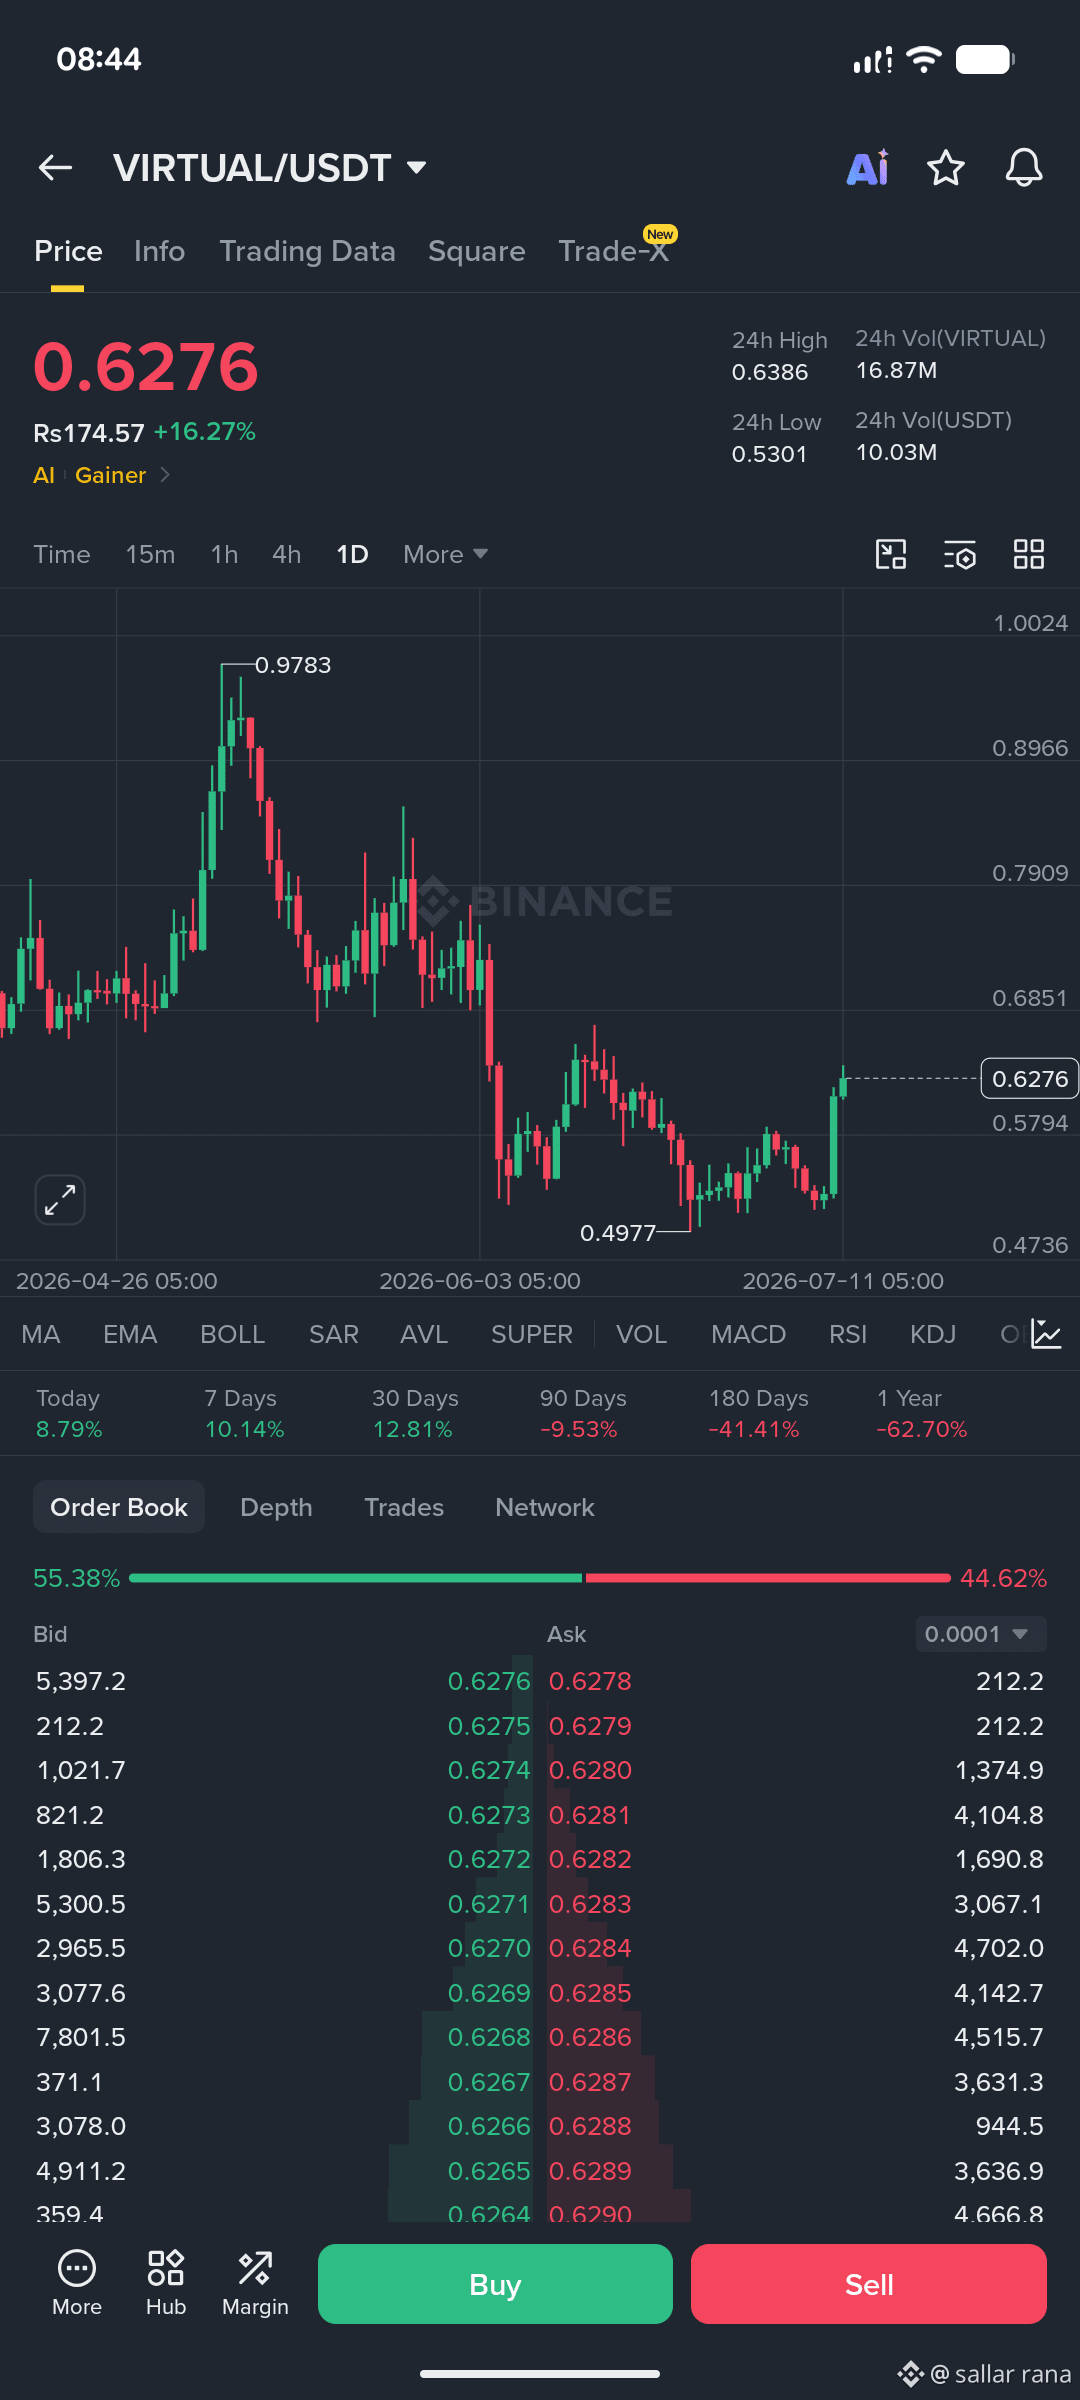Select the 1D interval
This screenshot has height=2400, width=1080.
(x=352, y=554)
